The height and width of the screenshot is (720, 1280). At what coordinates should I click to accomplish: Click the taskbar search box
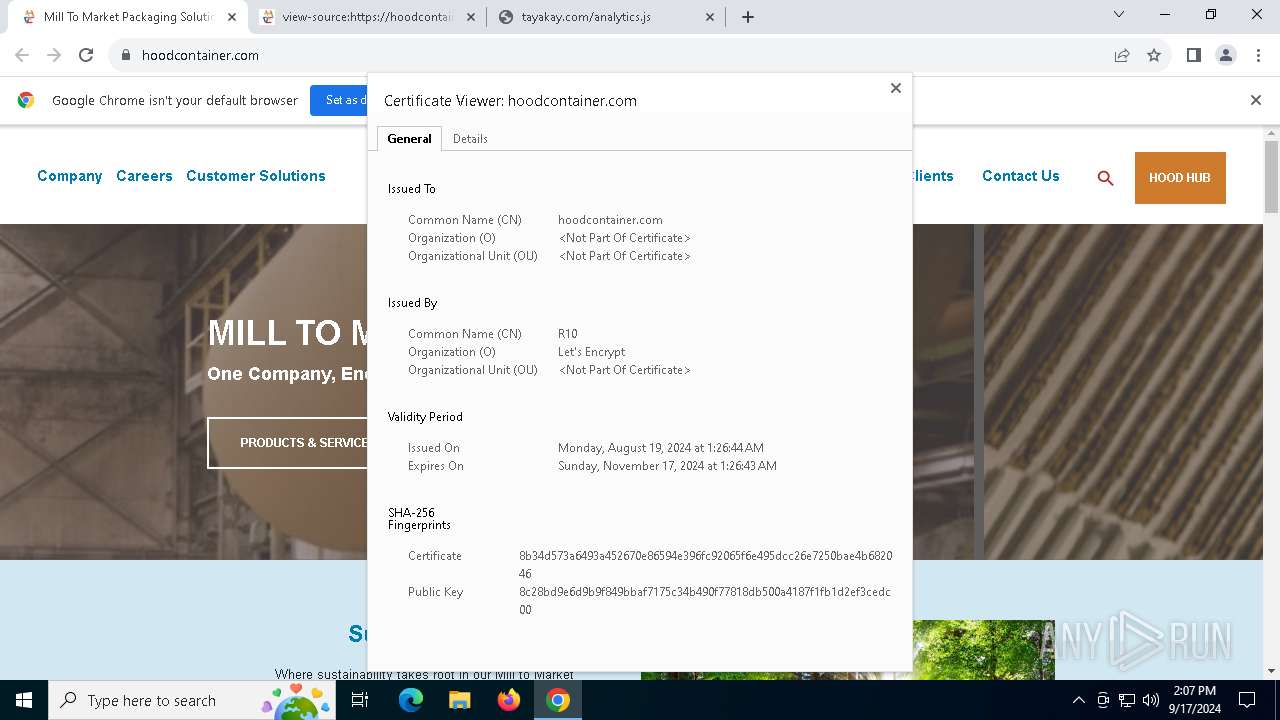point(193,700)
